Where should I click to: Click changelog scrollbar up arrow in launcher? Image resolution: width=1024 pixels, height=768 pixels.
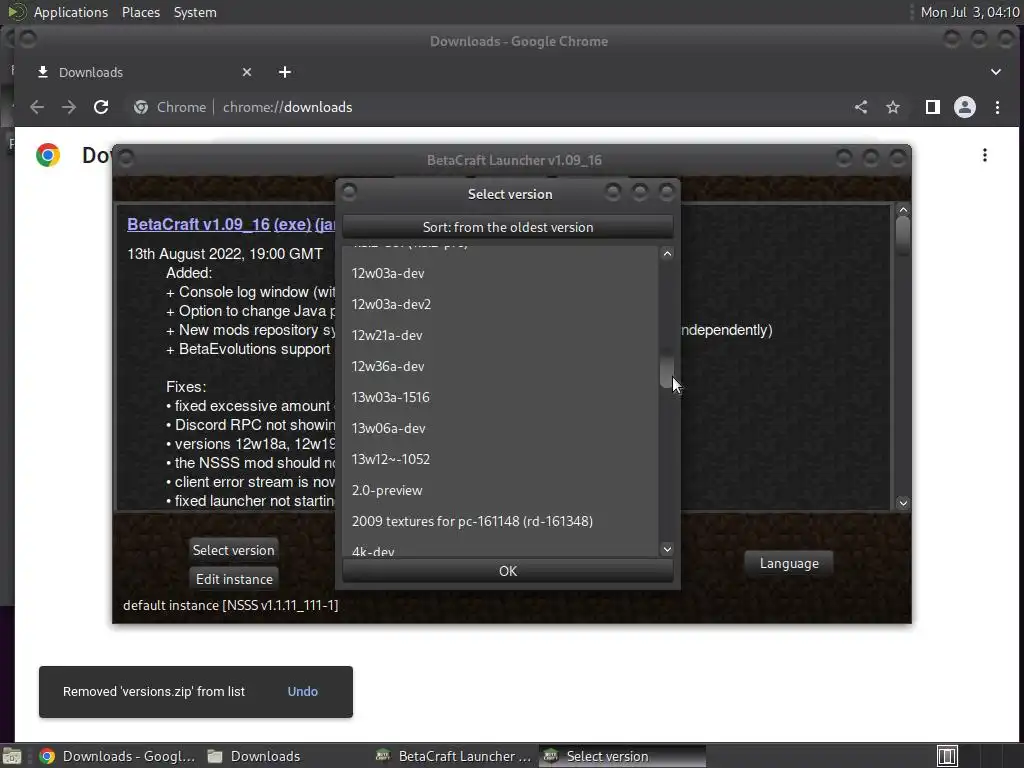click(903, 210)
